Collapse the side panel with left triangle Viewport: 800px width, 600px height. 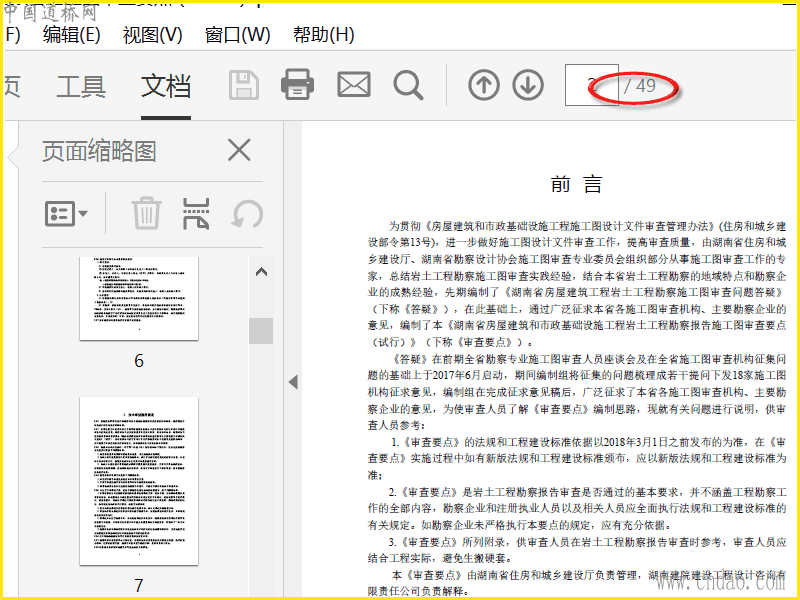click(x=293, y=382)
